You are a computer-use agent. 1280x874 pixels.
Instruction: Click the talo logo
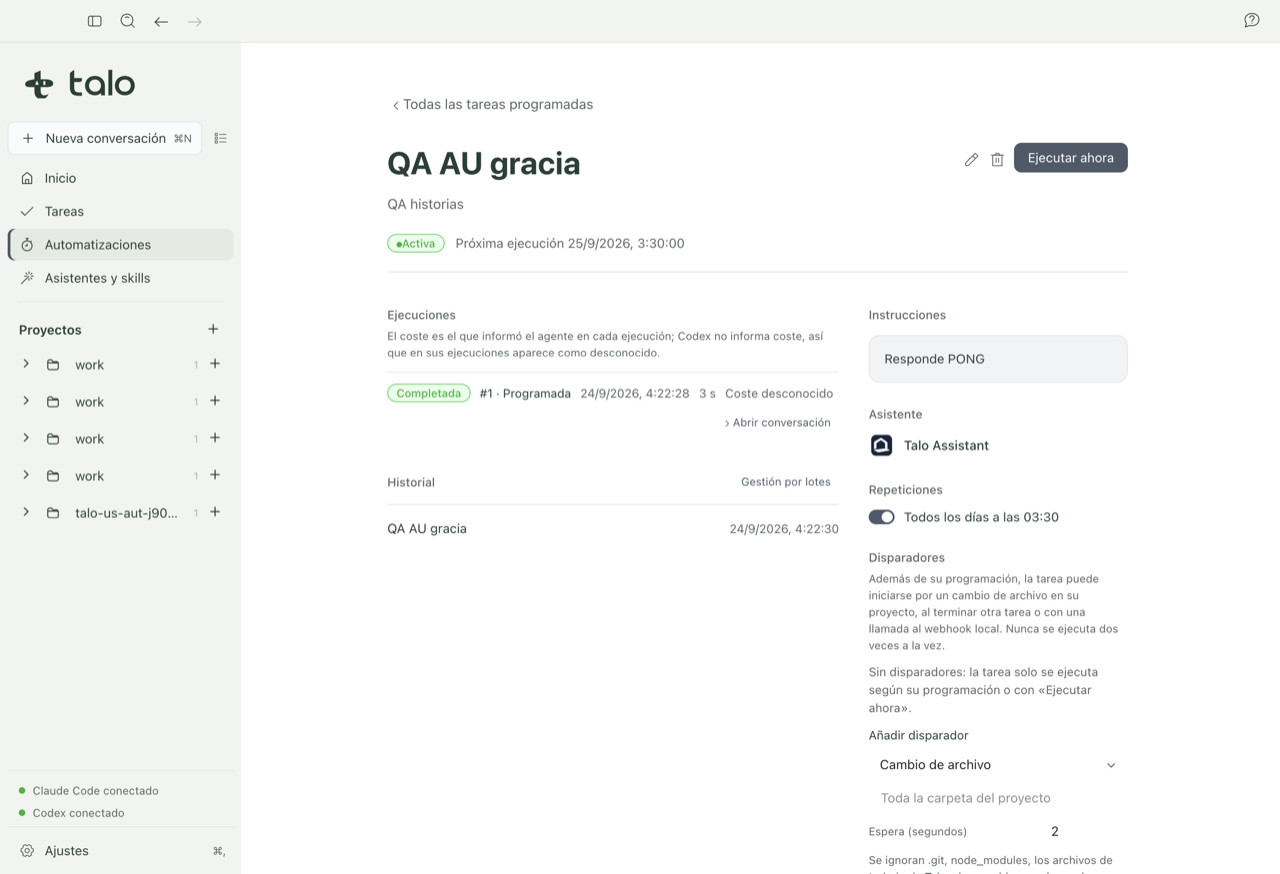[x=80, y=84]
